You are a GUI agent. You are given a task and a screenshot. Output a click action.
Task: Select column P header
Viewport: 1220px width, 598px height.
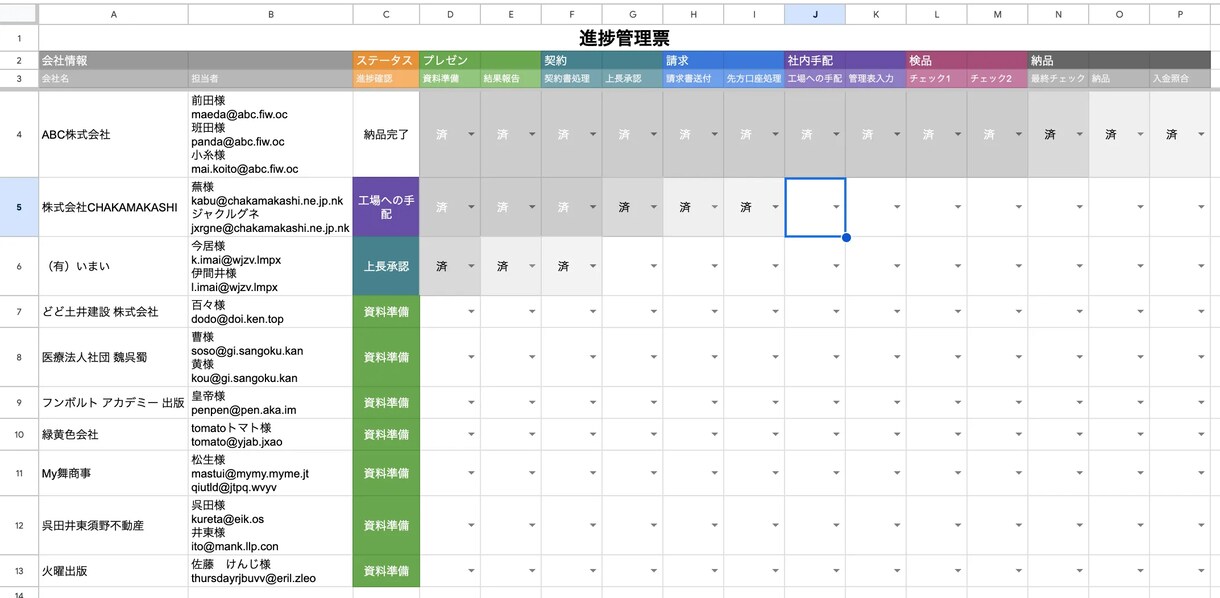point(1179,14)
